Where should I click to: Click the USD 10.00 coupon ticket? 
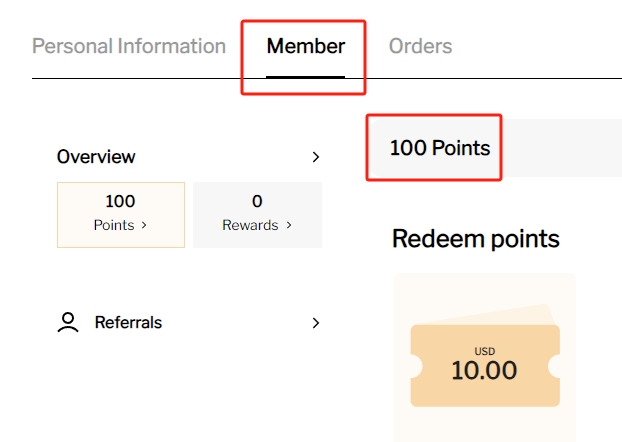coord(484,365)
